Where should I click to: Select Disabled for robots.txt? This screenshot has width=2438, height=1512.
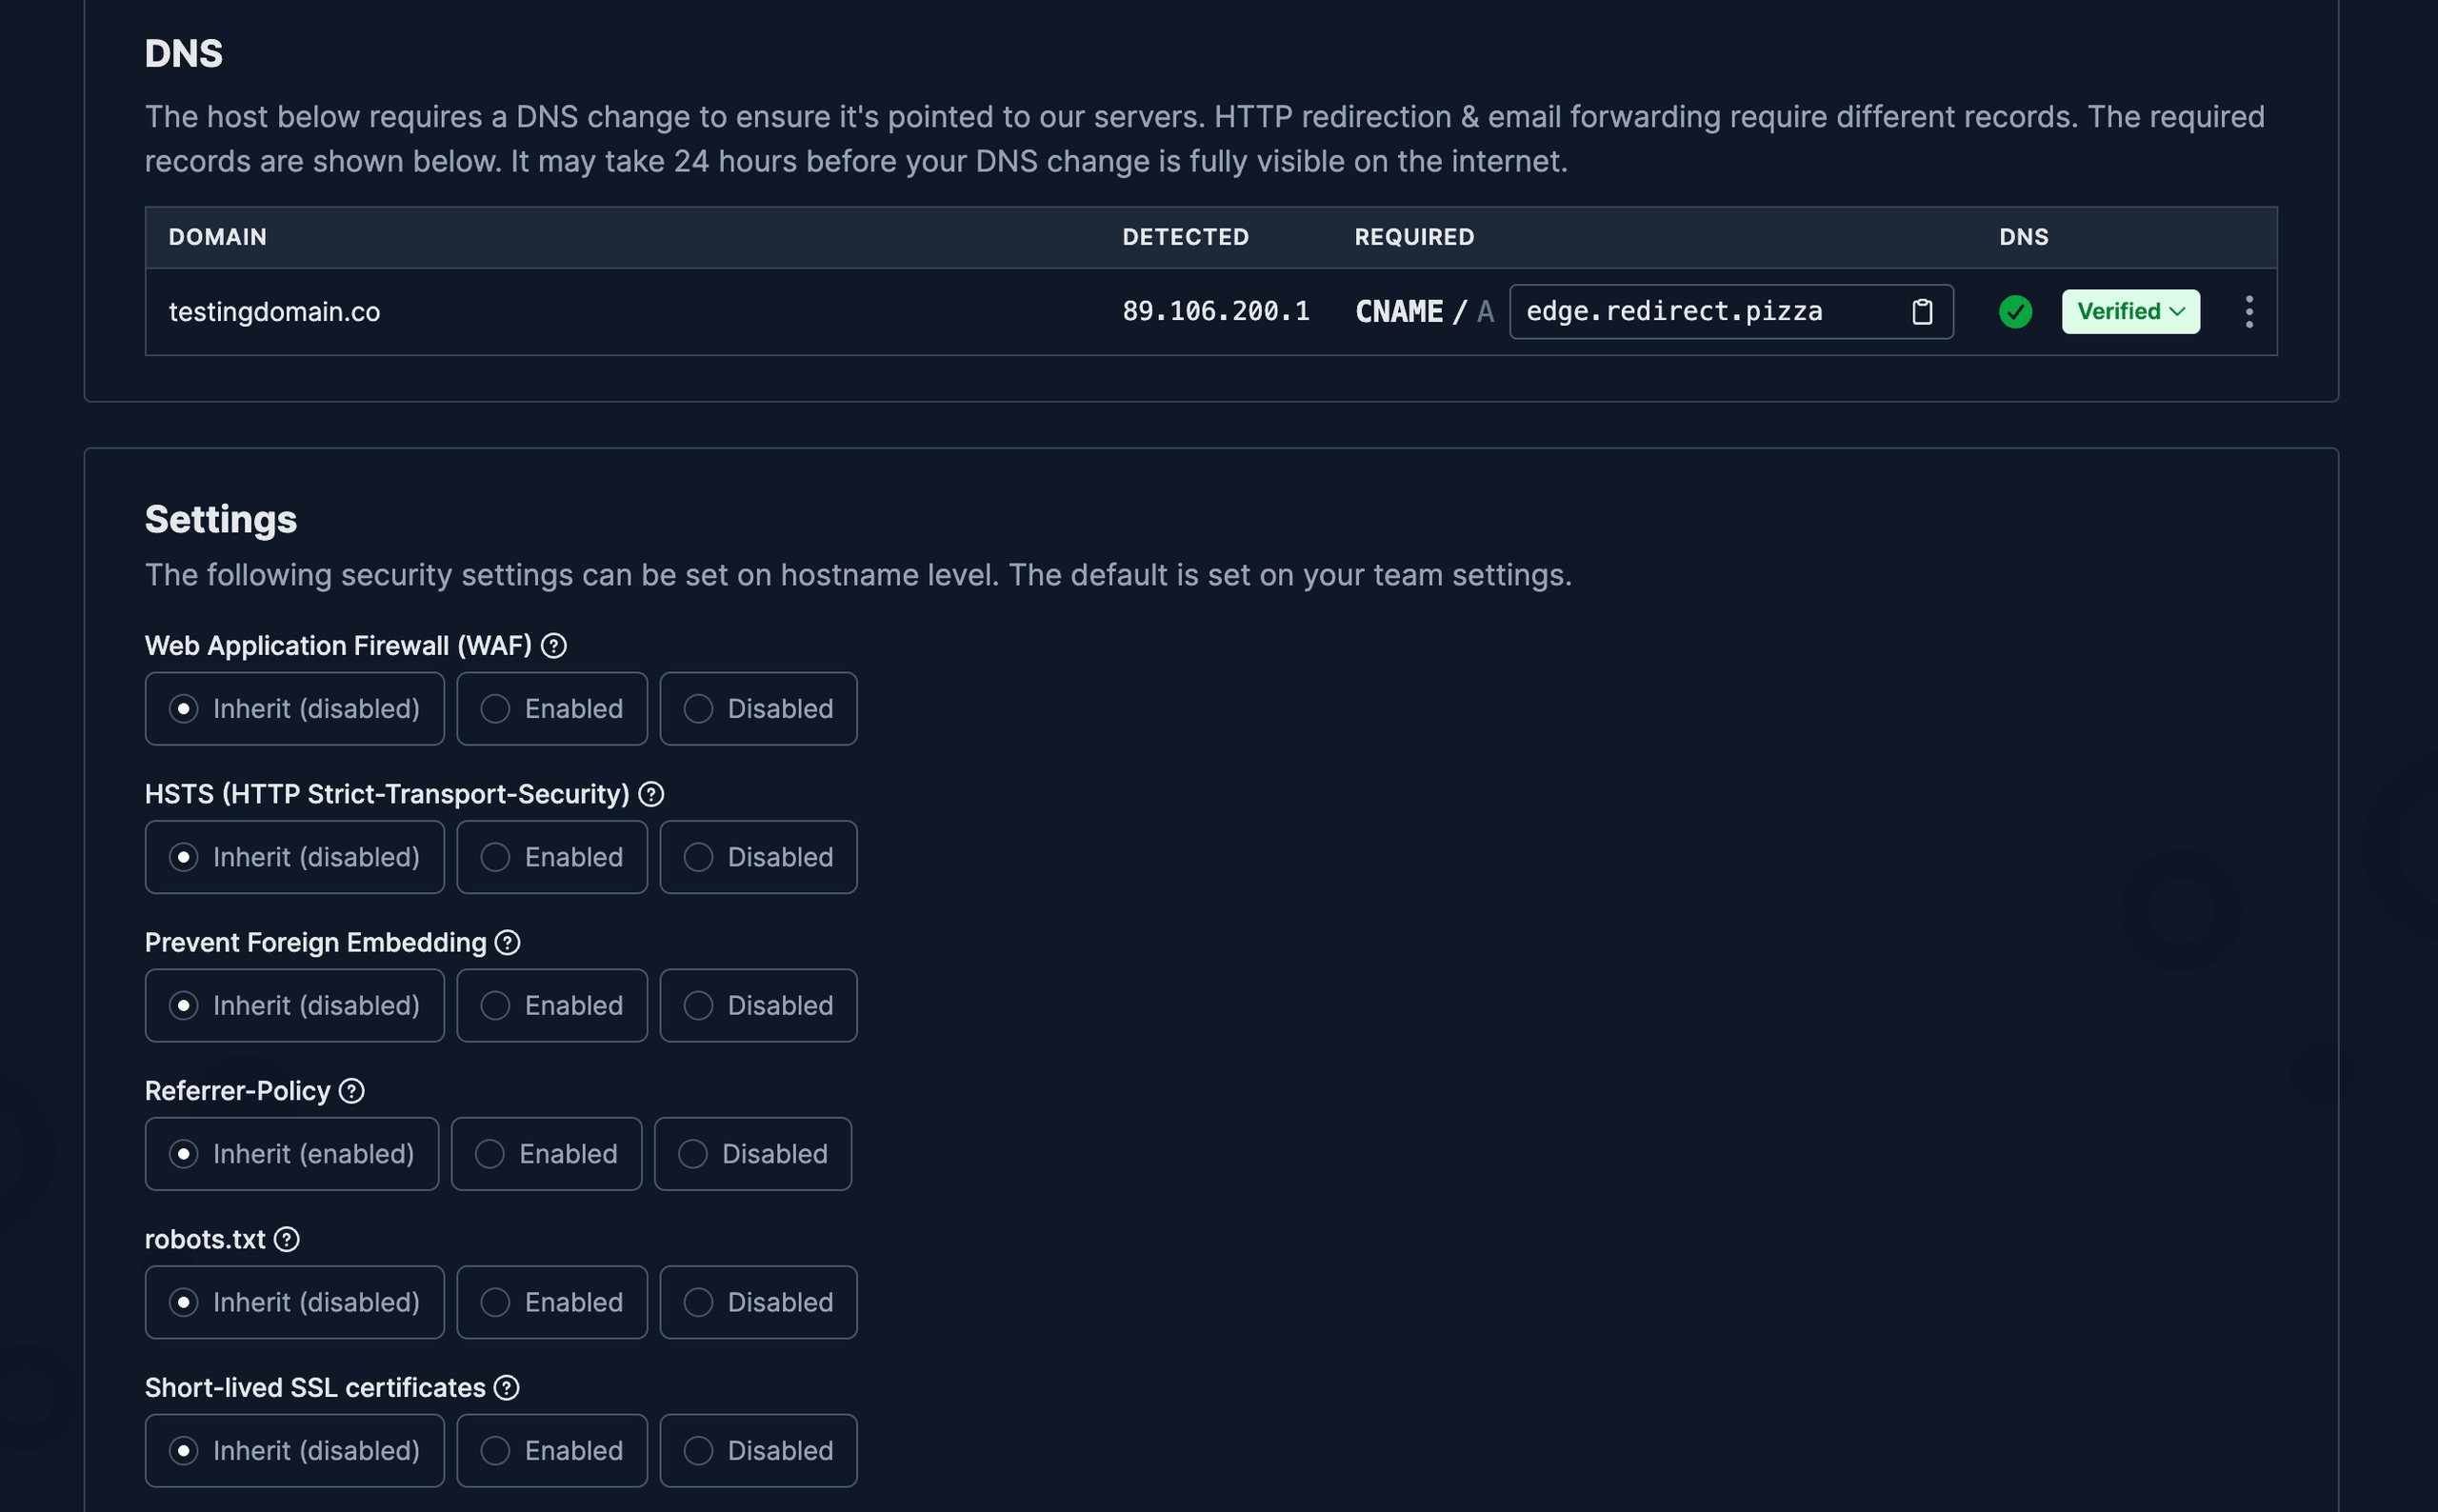pyautogui.click(x=758, y=1303)
